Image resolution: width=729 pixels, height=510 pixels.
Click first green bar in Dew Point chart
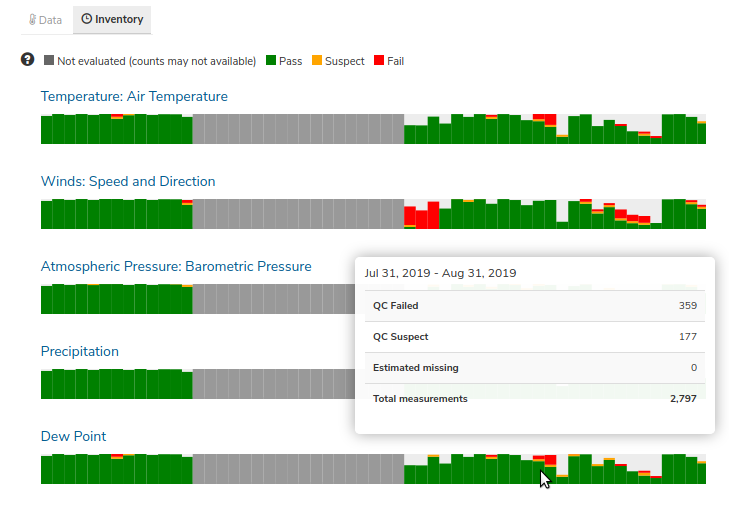(x=46, y=470)
